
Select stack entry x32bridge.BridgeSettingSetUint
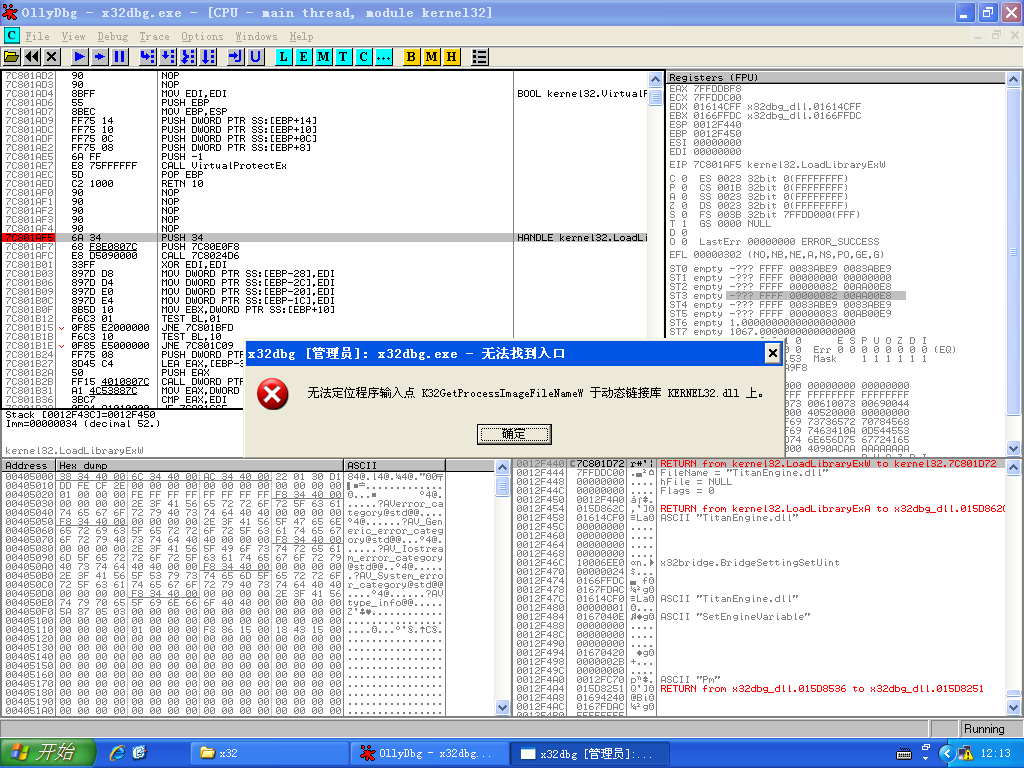click(x=759, y=562)
